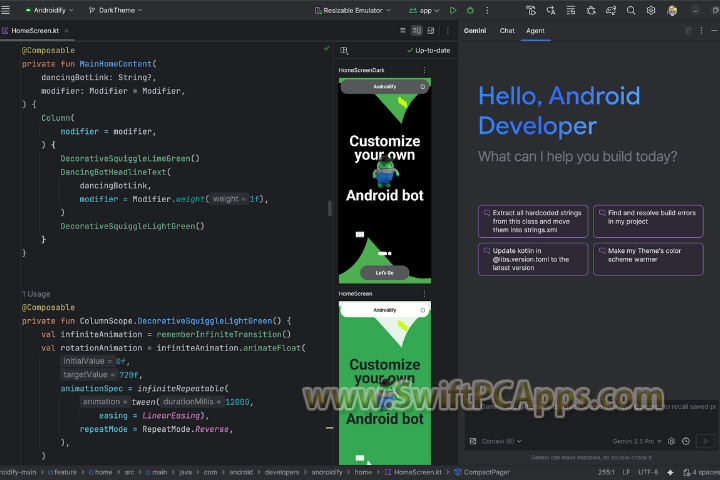Click the '255:1' cursor position in status bar
720x480 pixels.
point(606,472)
